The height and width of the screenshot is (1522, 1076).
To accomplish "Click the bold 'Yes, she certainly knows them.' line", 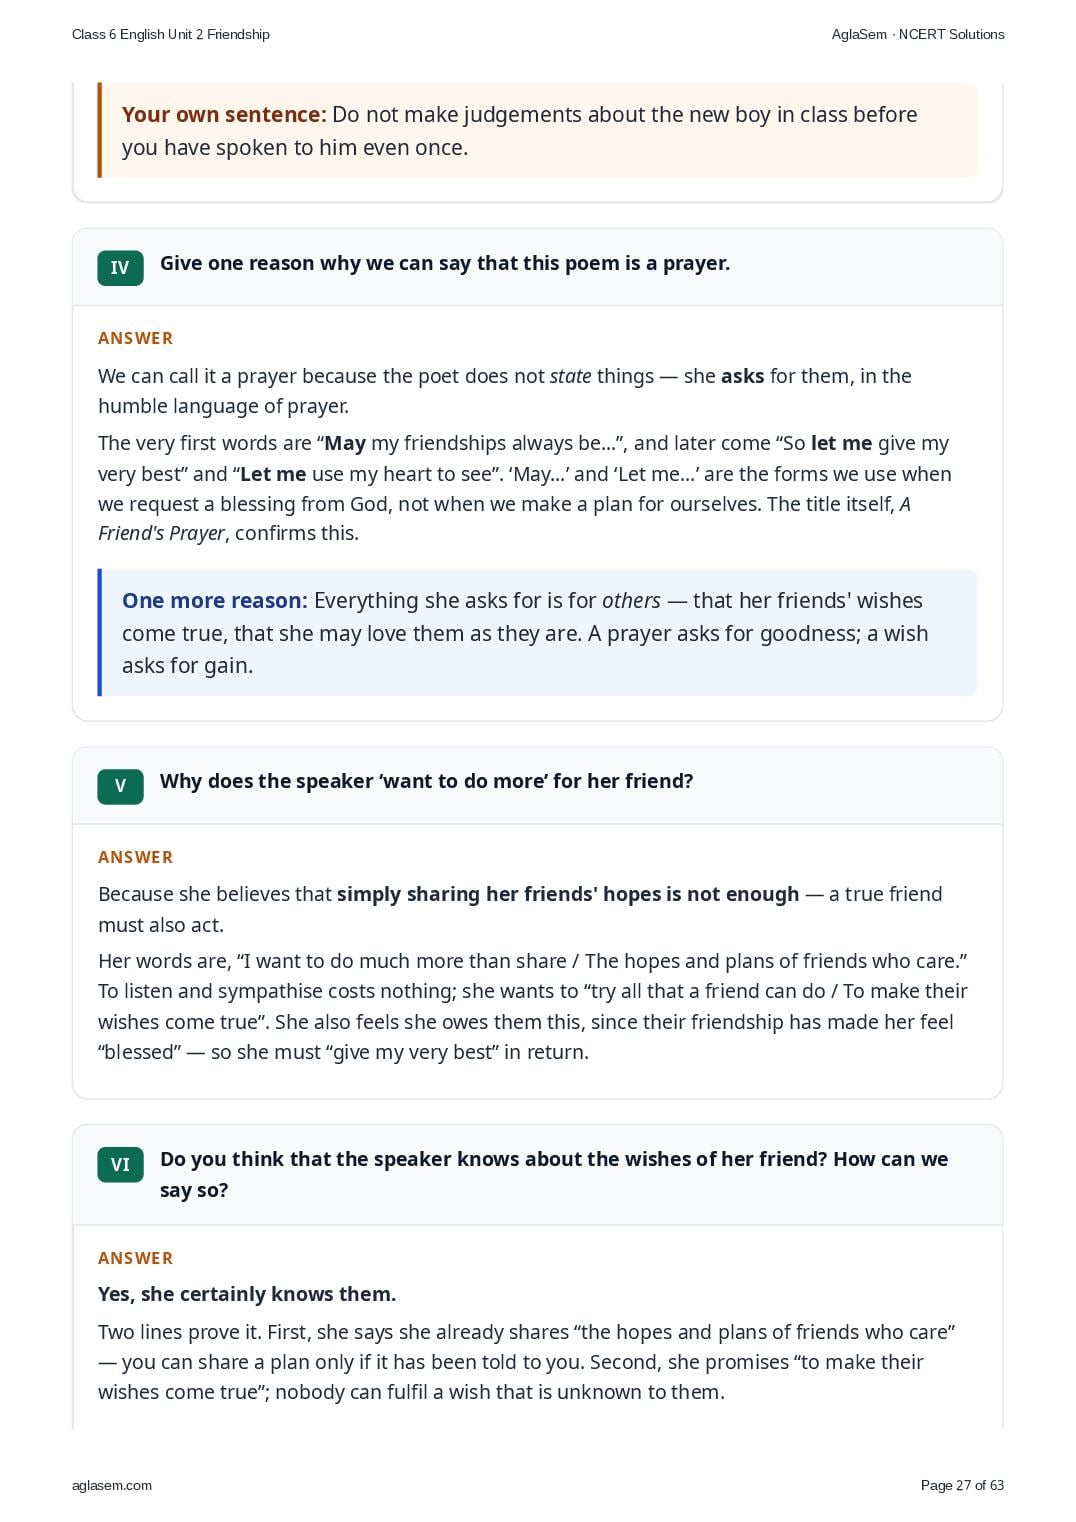I will pos(247,1294).
